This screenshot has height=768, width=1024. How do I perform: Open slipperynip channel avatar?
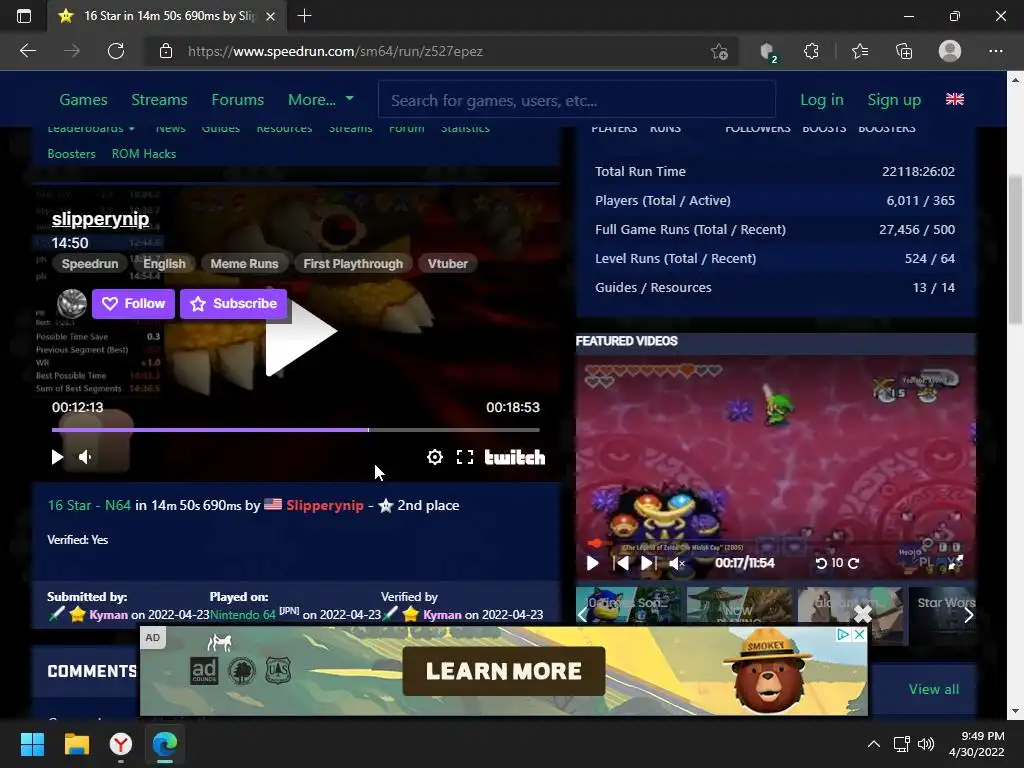click(x=72, y=304)
